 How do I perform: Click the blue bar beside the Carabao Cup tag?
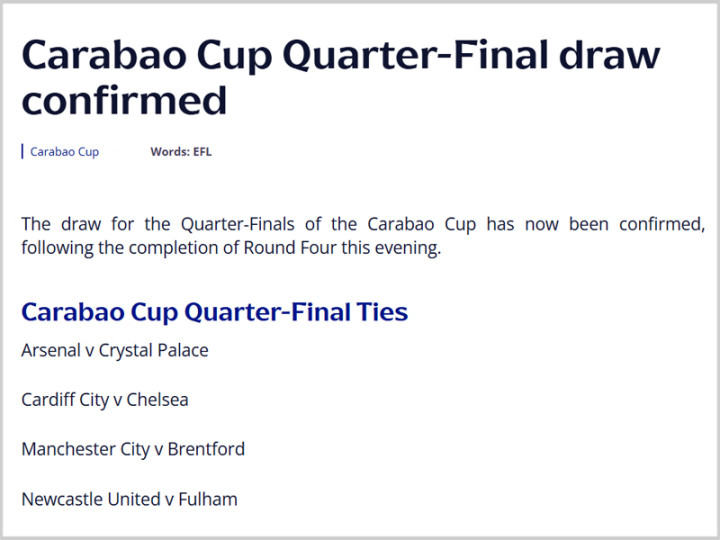pos(23,152)
